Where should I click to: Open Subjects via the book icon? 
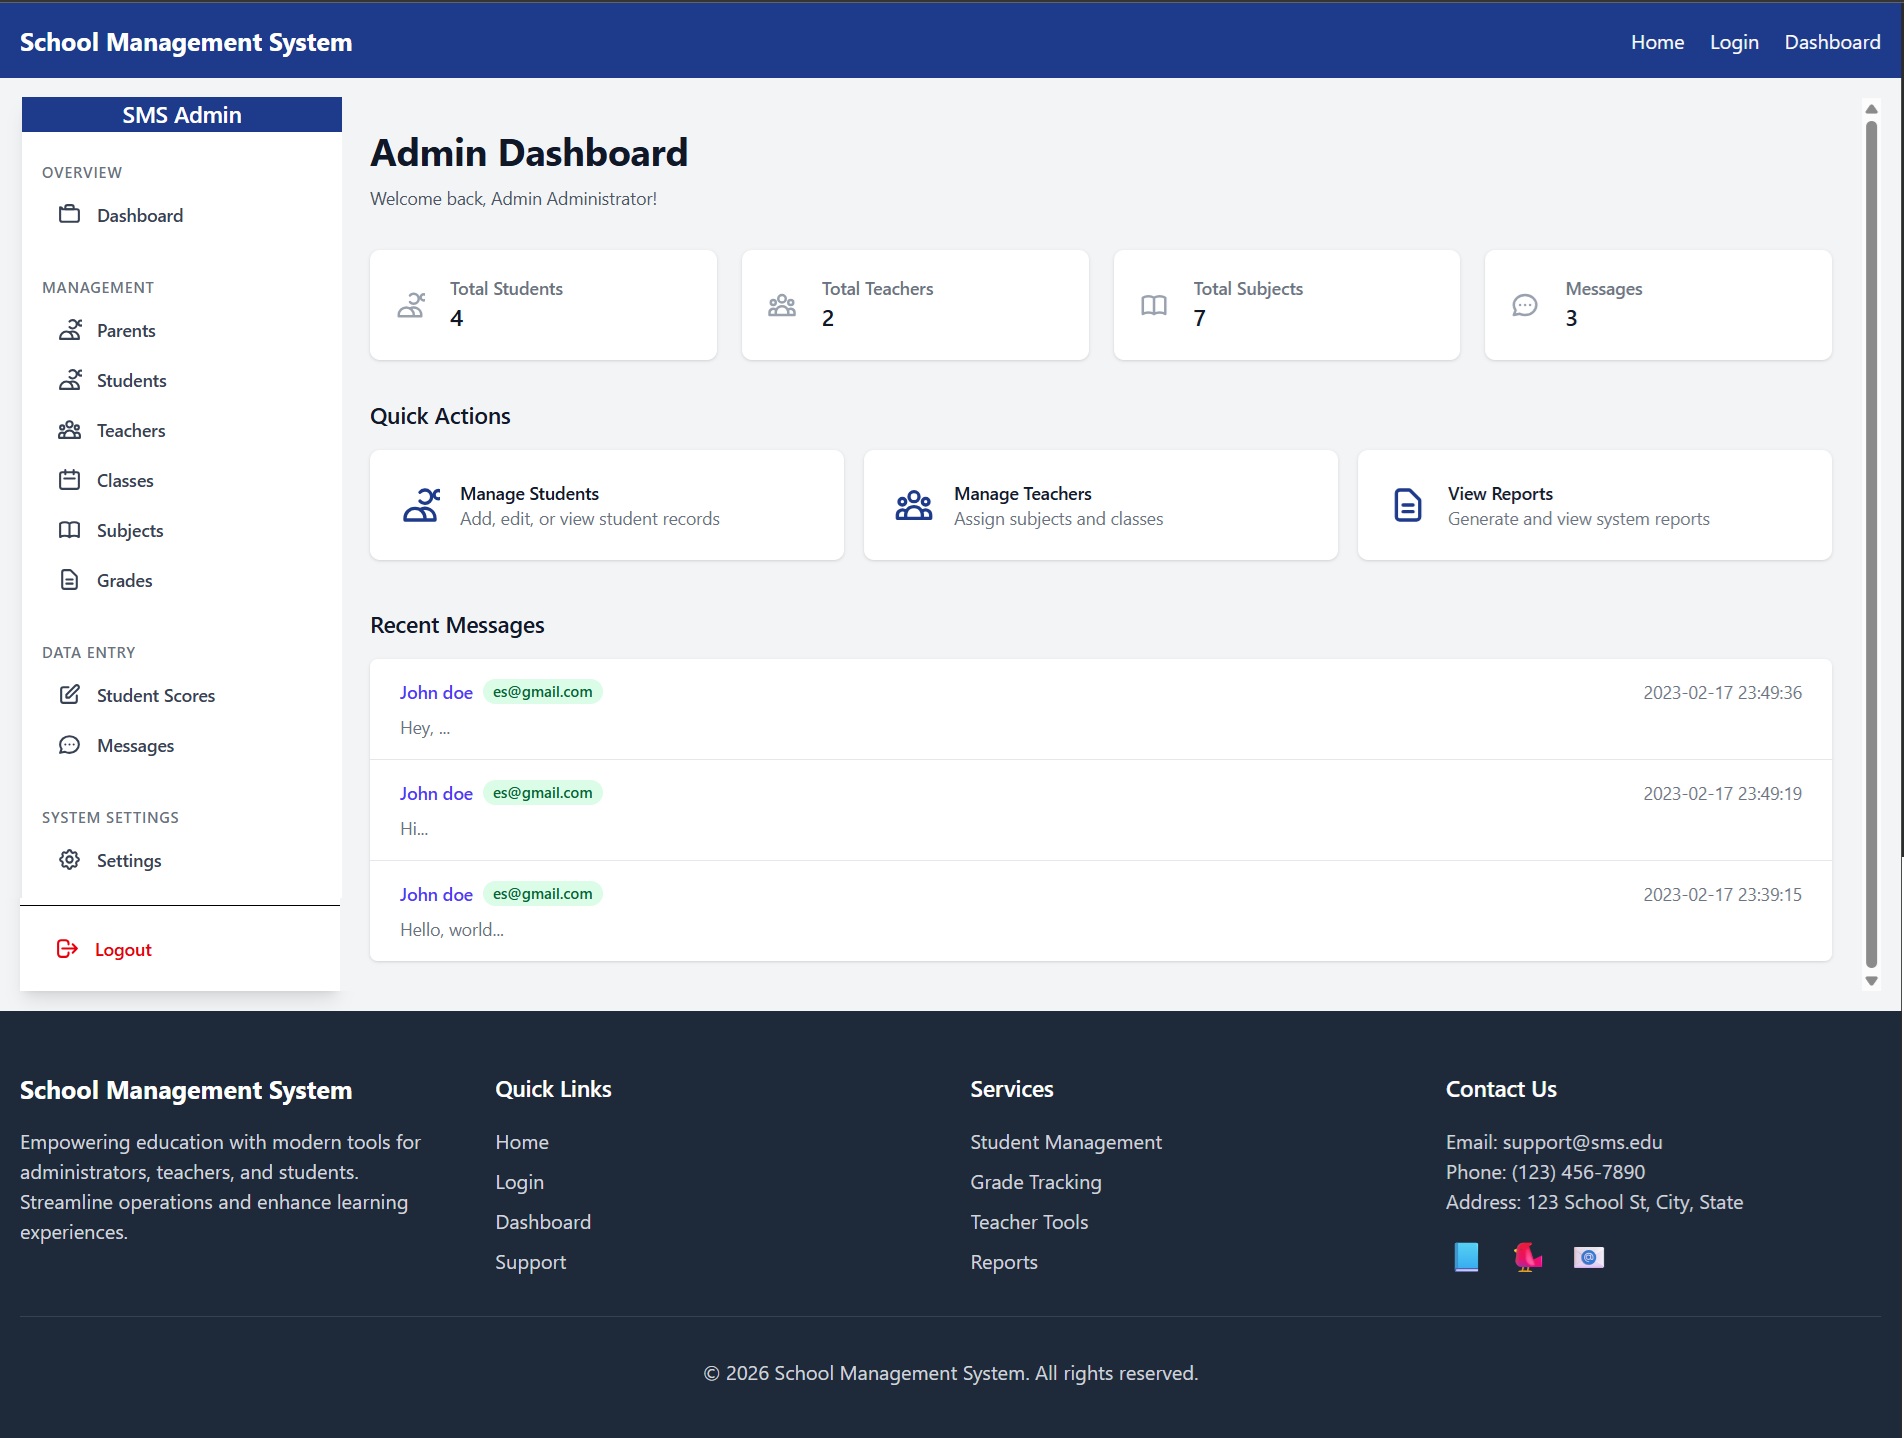pos(70,530)
